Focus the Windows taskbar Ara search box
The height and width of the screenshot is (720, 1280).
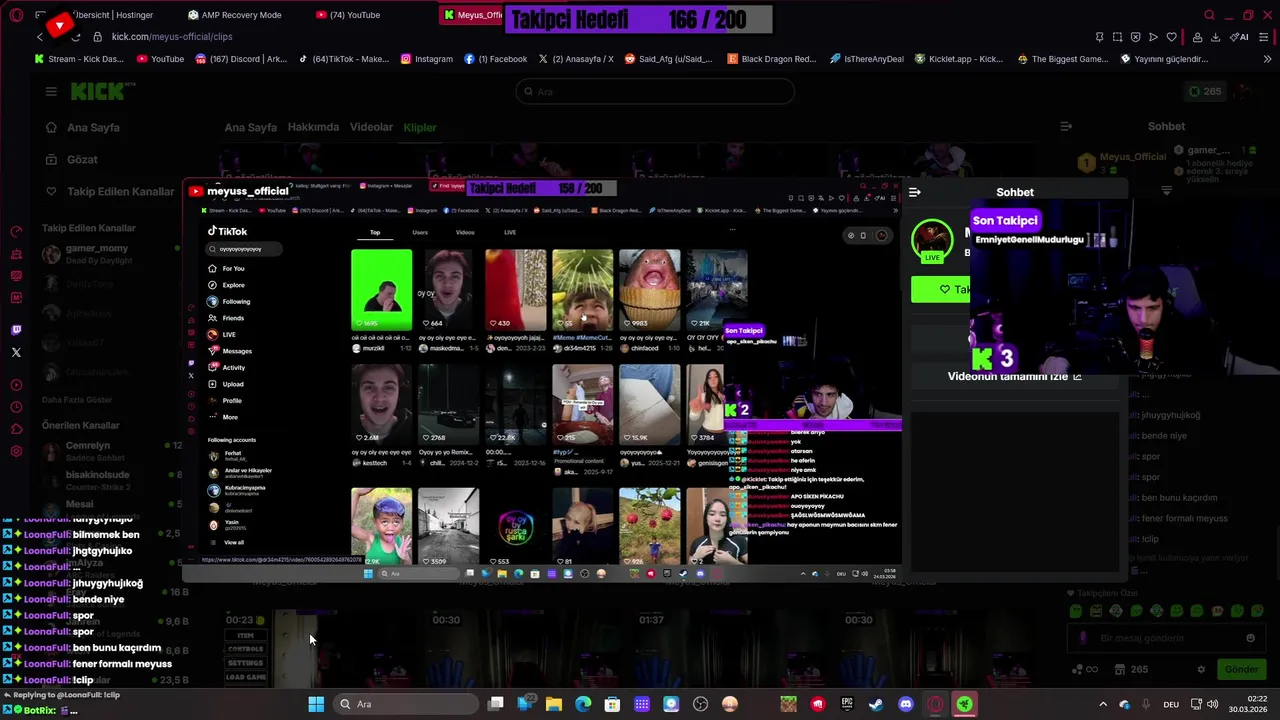405,704
